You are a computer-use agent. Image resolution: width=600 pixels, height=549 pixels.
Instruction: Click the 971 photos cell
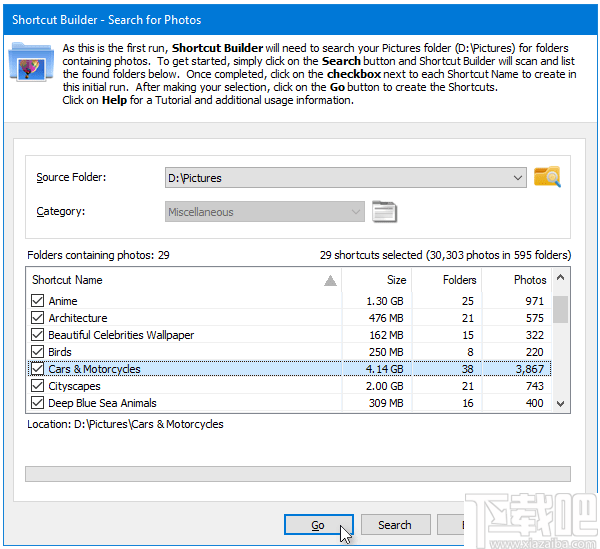[535, 301]
